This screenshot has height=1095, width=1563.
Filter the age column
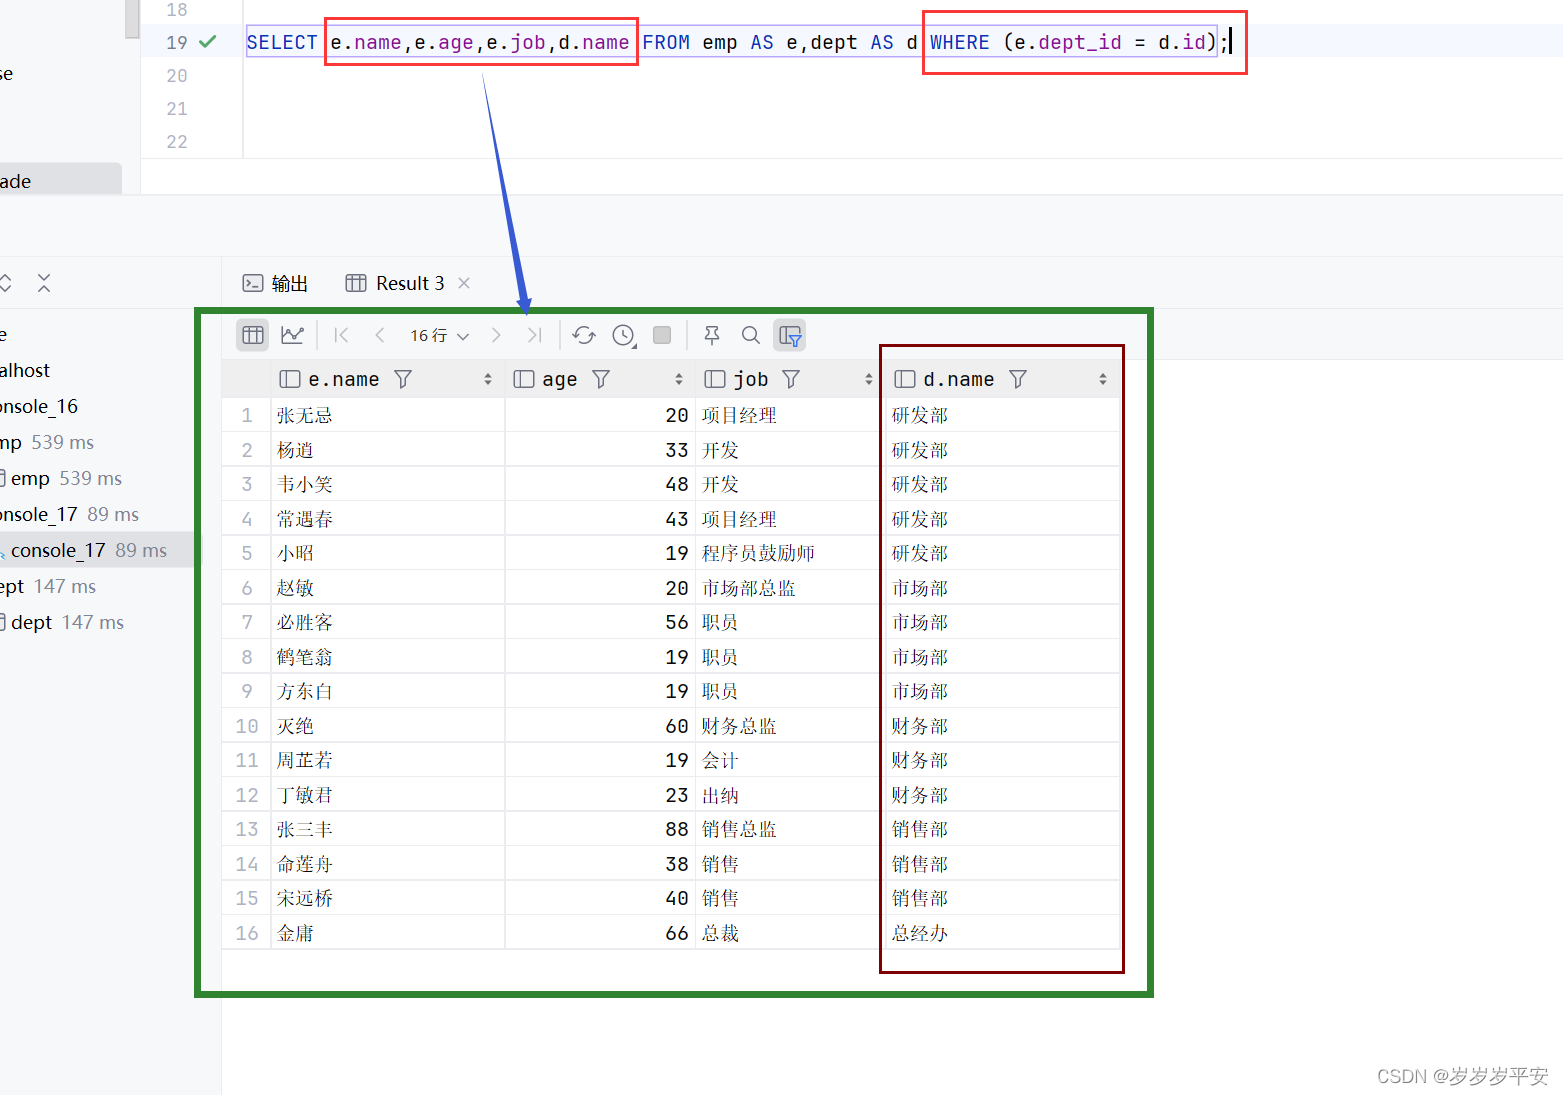pos(601,379)
